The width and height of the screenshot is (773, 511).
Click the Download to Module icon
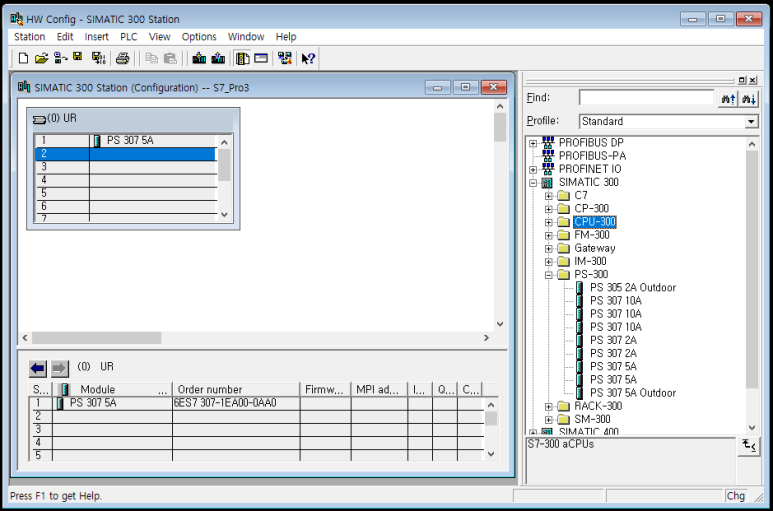coord(199,58)
